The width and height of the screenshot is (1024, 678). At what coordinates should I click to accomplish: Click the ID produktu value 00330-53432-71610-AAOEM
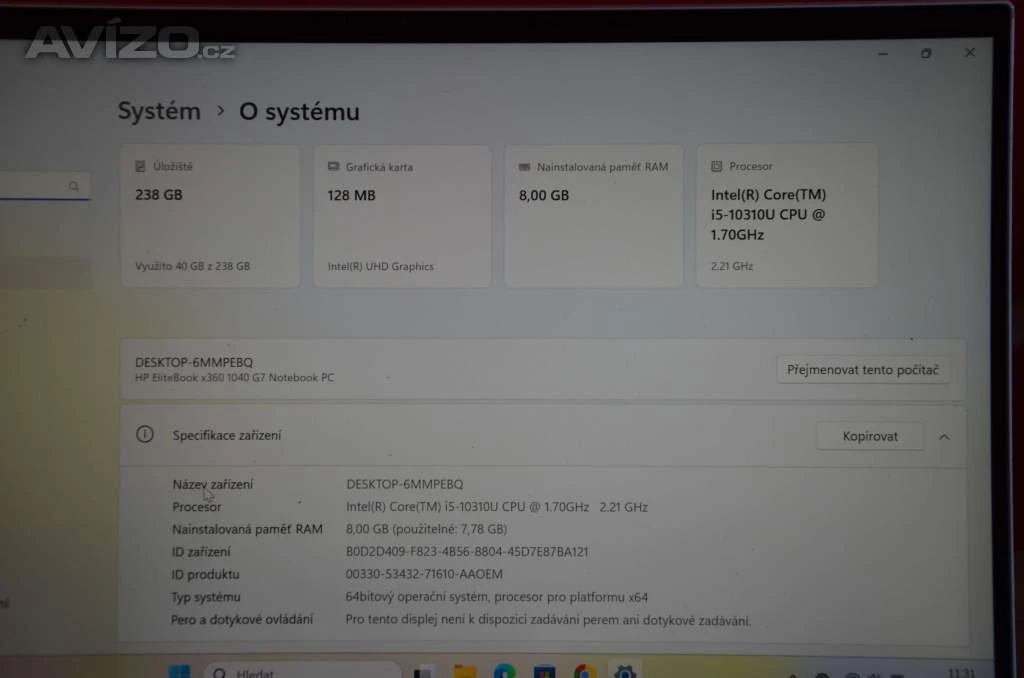[424, 574]
